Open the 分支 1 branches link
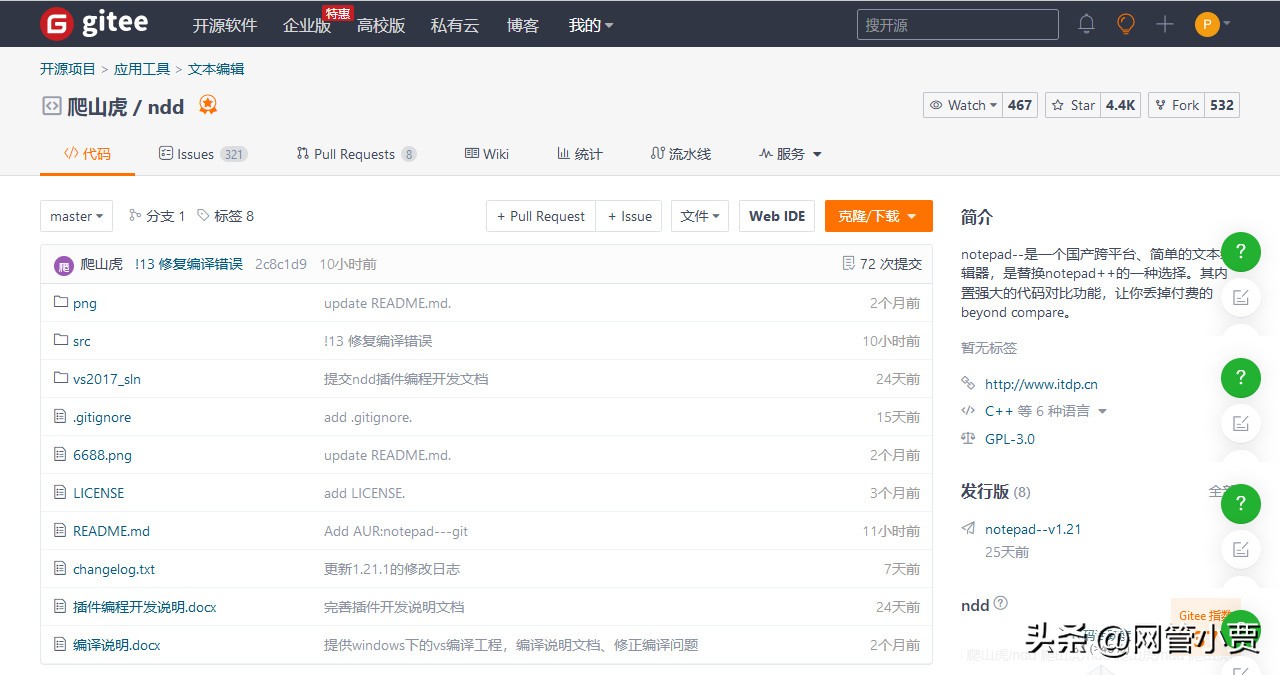Viewport: 1280px width, 675px height. [x=157, y=216]
